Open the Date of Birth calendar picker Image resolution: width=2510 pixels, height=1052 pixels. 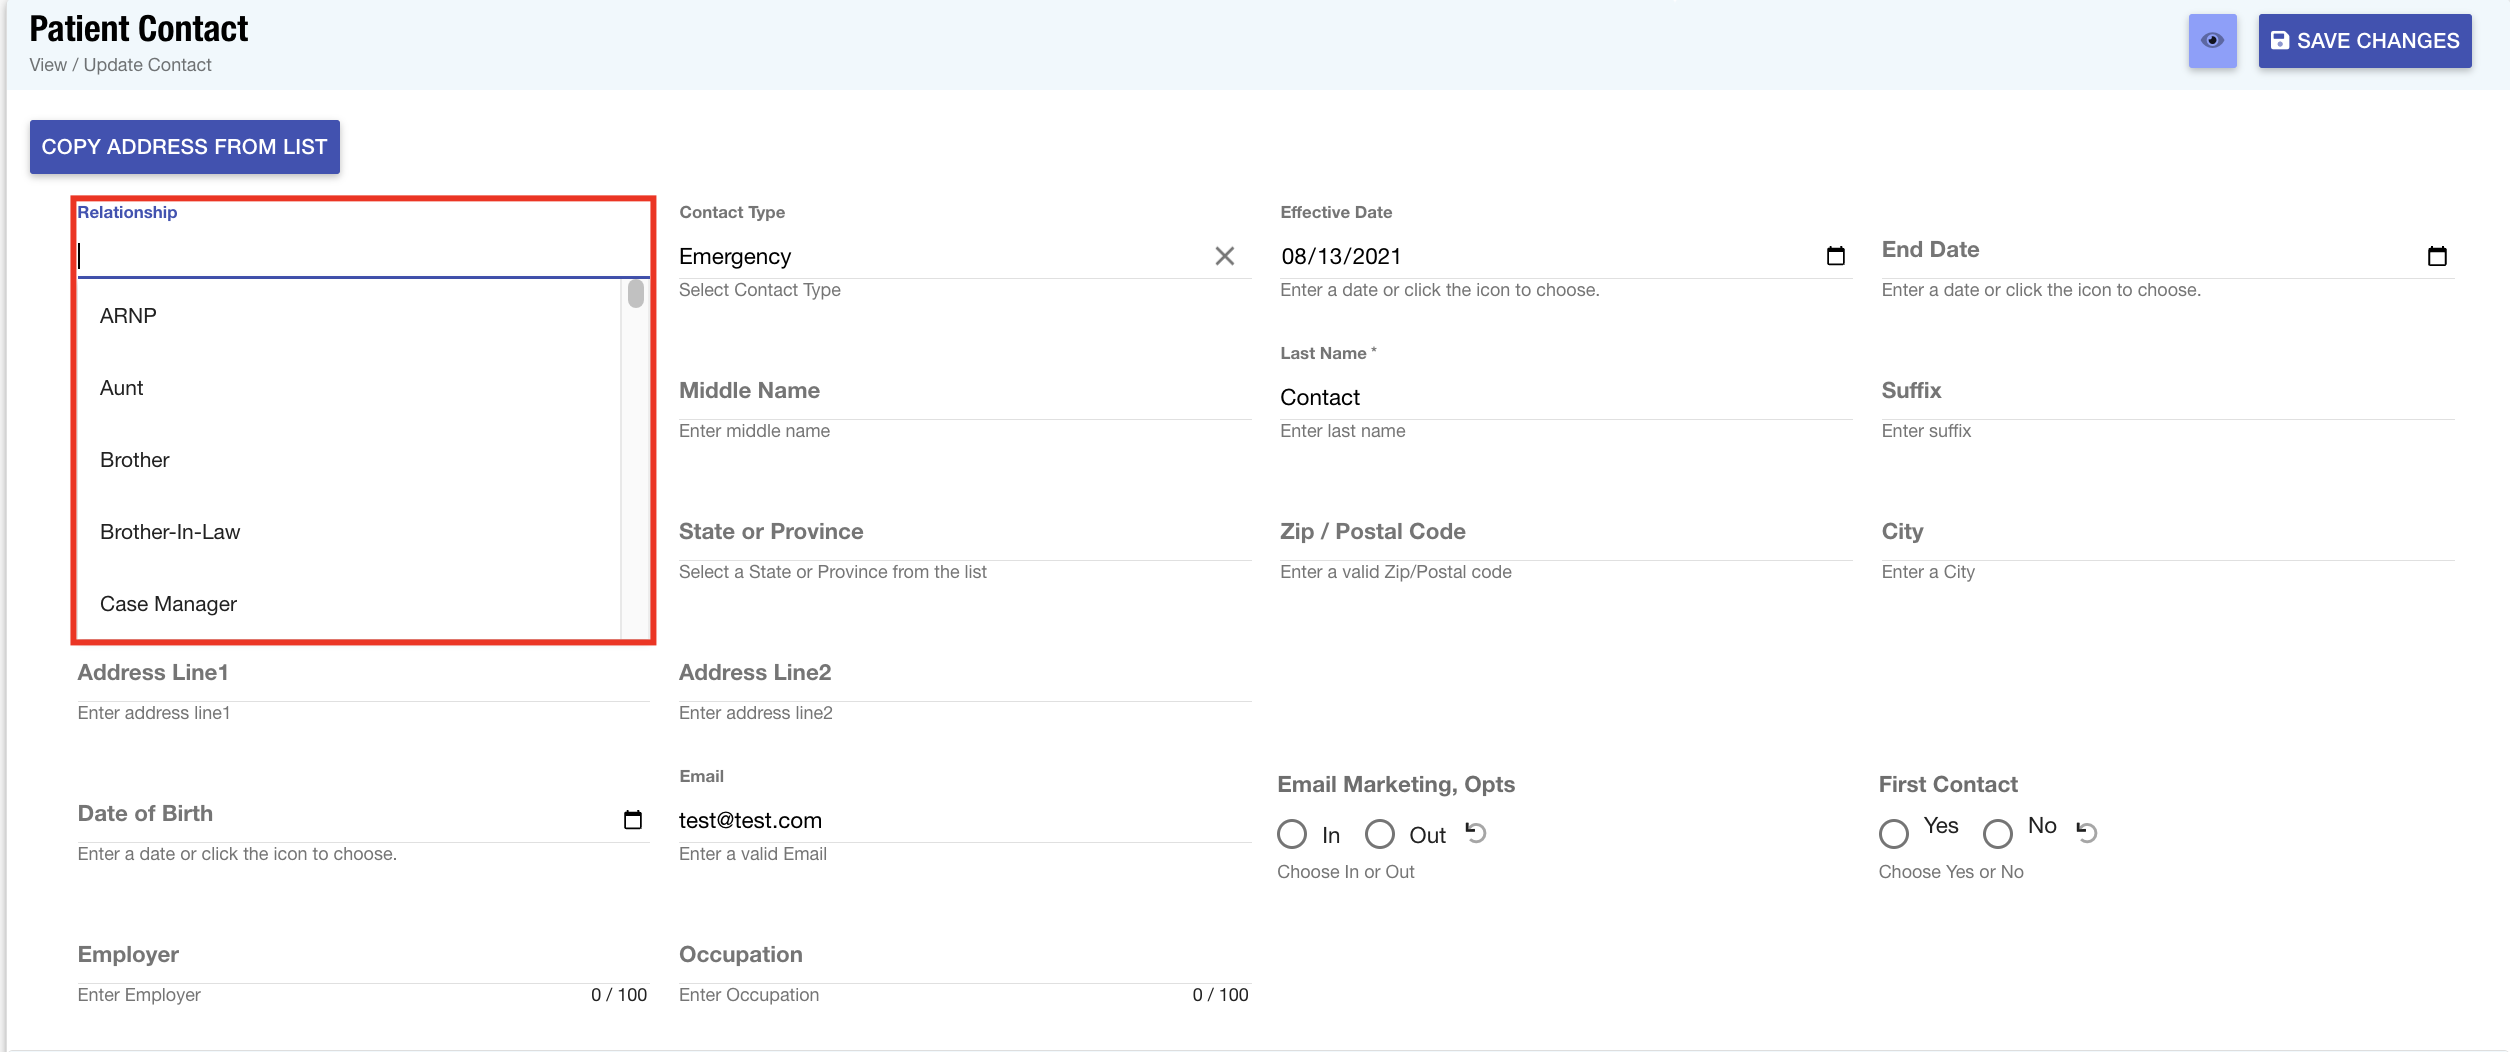click(632, 820)
